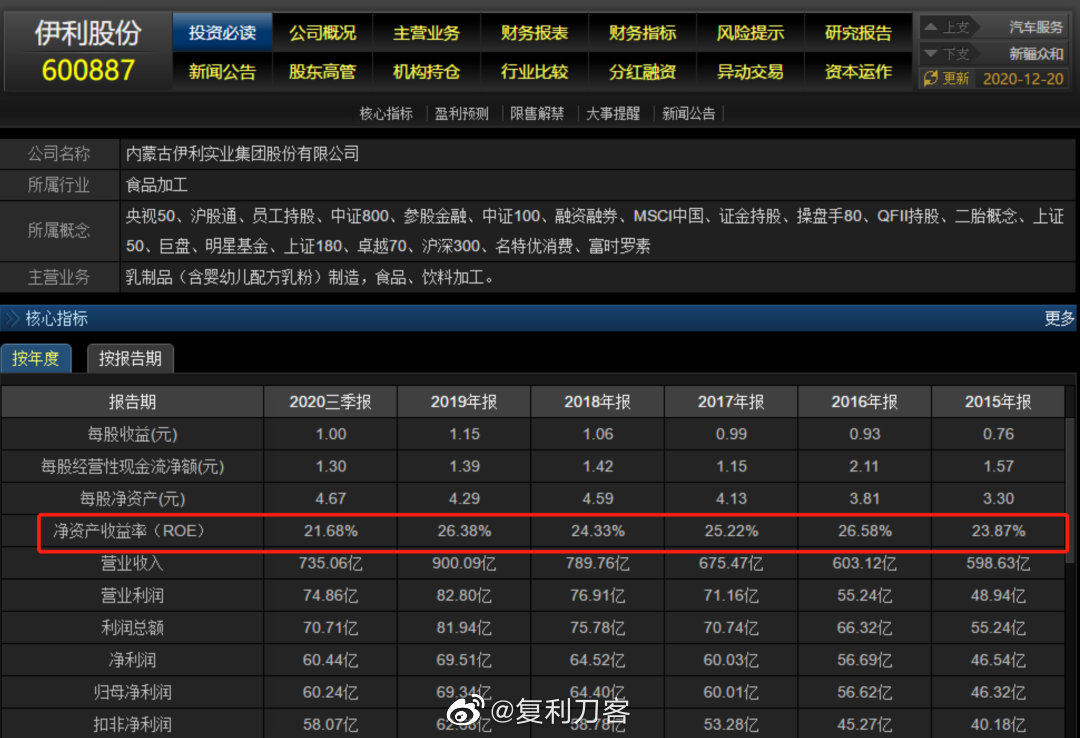Click the 报告期 header cell
Image resolution: width=1080 pixels, height=738 pixels.
pos(132,402)
